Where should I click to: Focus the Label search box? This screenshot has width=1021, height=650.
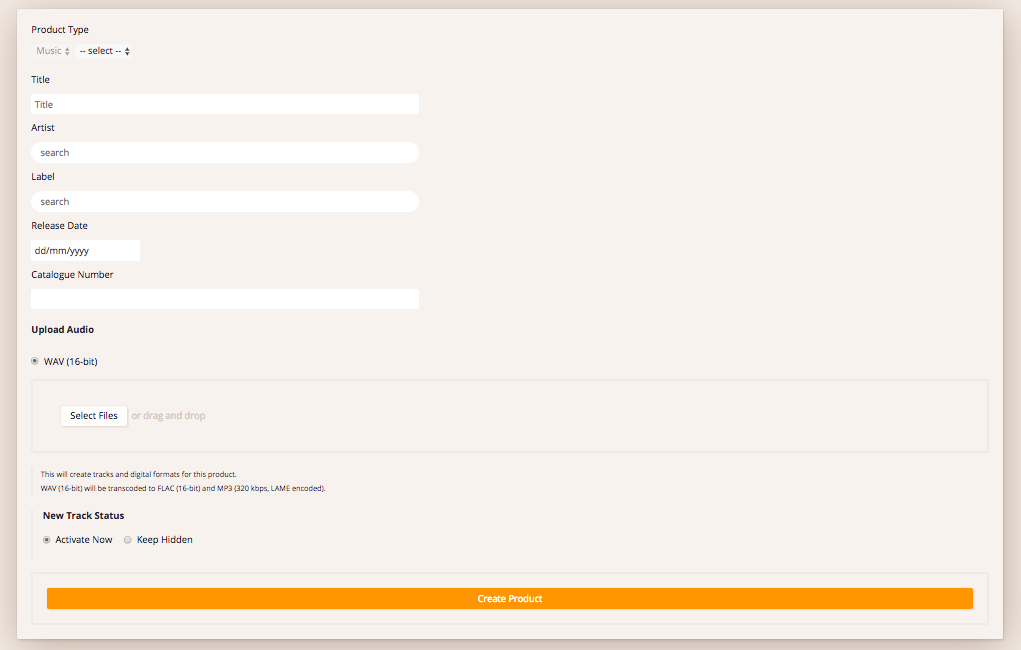tap(224, 202)
